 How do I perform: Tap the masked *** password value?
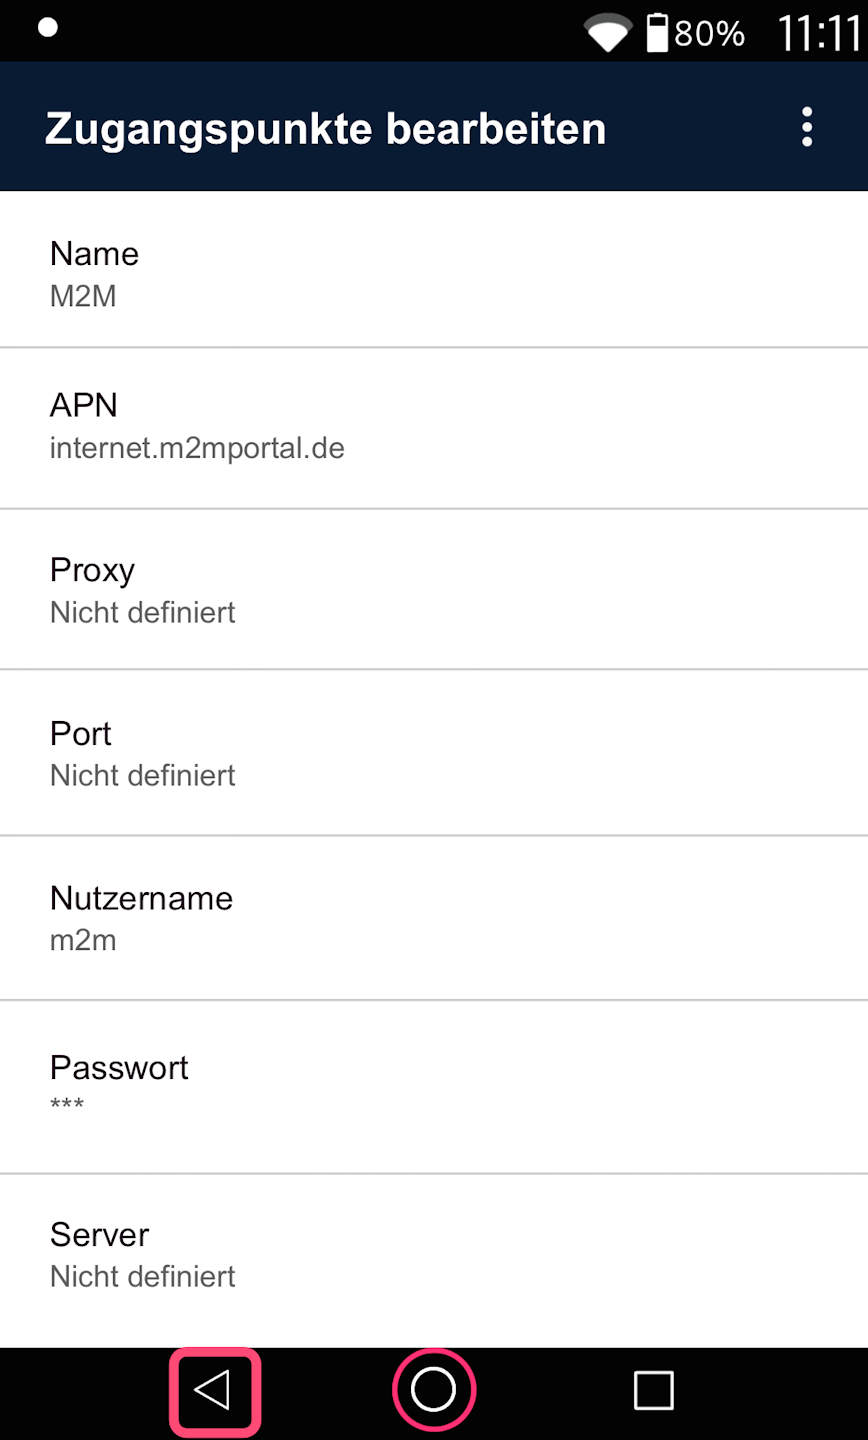pyautogui.click(x=67, y=1105)
